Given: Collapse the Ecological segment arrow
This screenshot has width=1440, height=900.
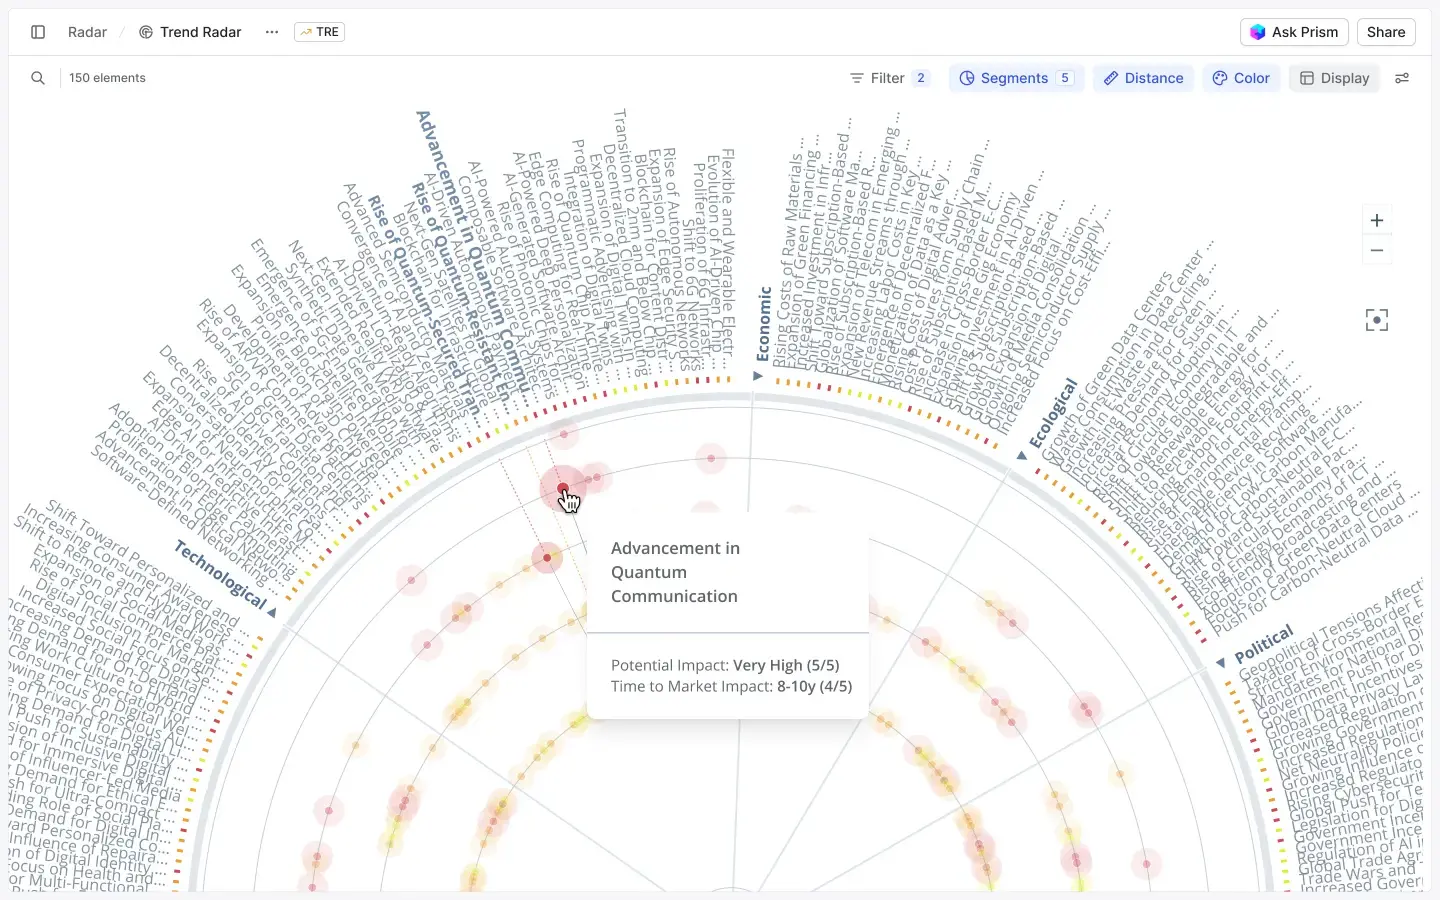Looking at the screenshot, I should click(x=1021, y=455).
